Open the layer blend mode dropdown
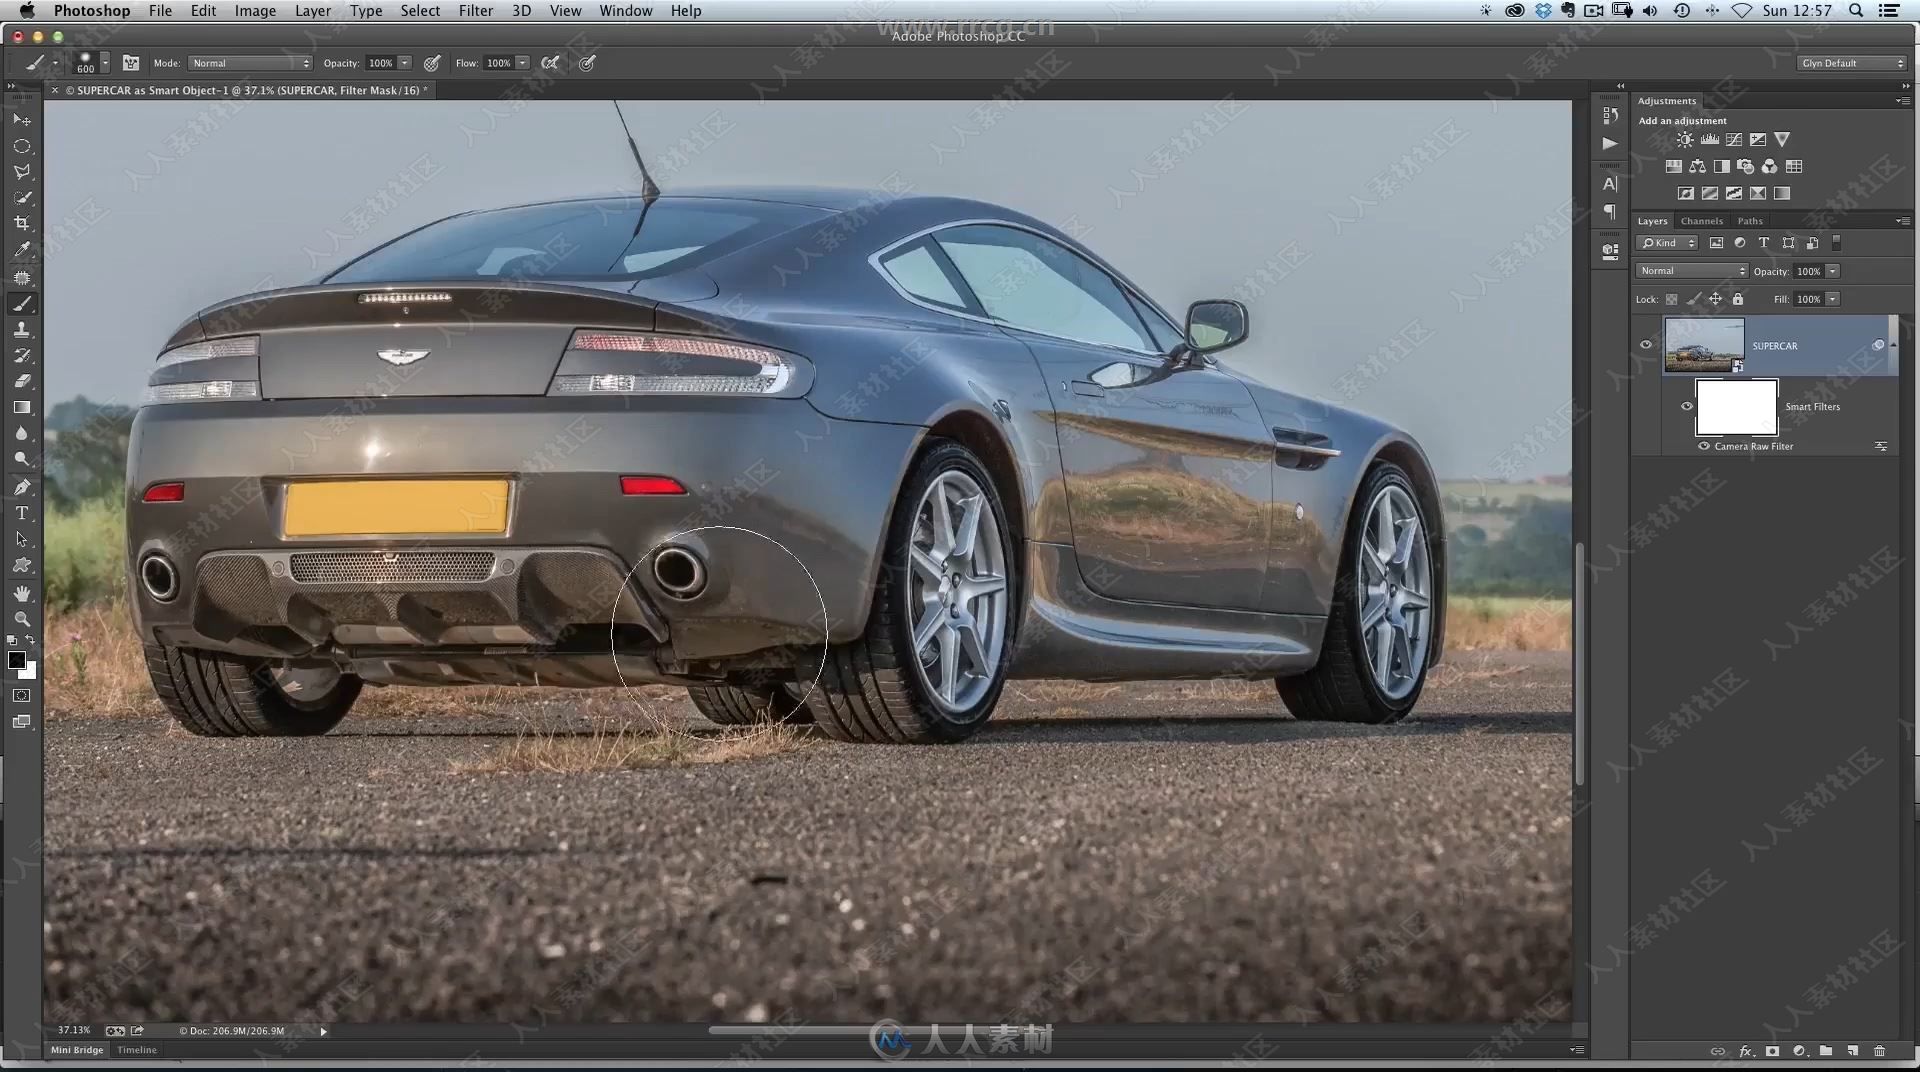Image resolution: width=1920 pixels, height=1072 pixels. (x=1692, y=271)
